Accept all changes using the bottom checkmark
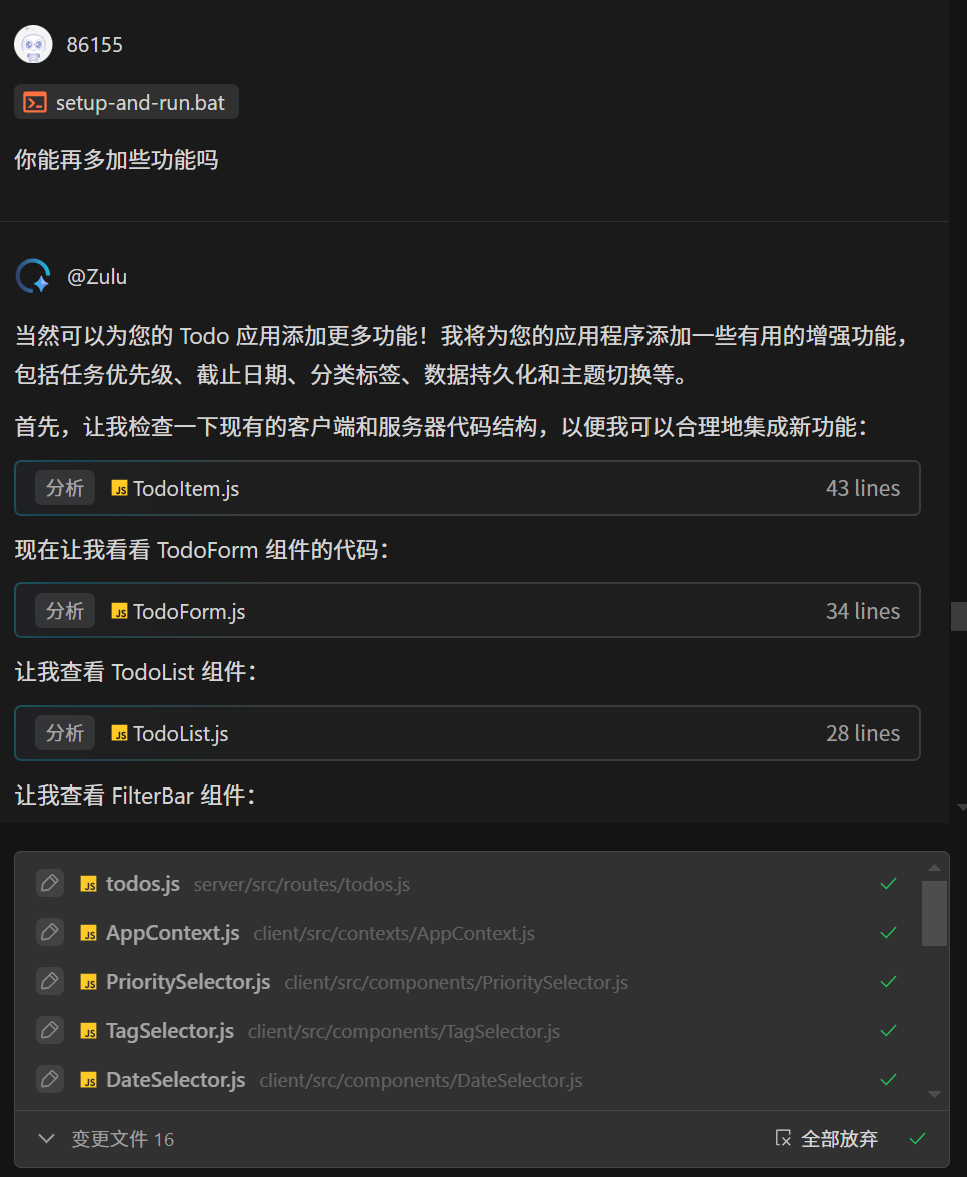This screenshot has width=967, height=1177. click(917, 1138)
